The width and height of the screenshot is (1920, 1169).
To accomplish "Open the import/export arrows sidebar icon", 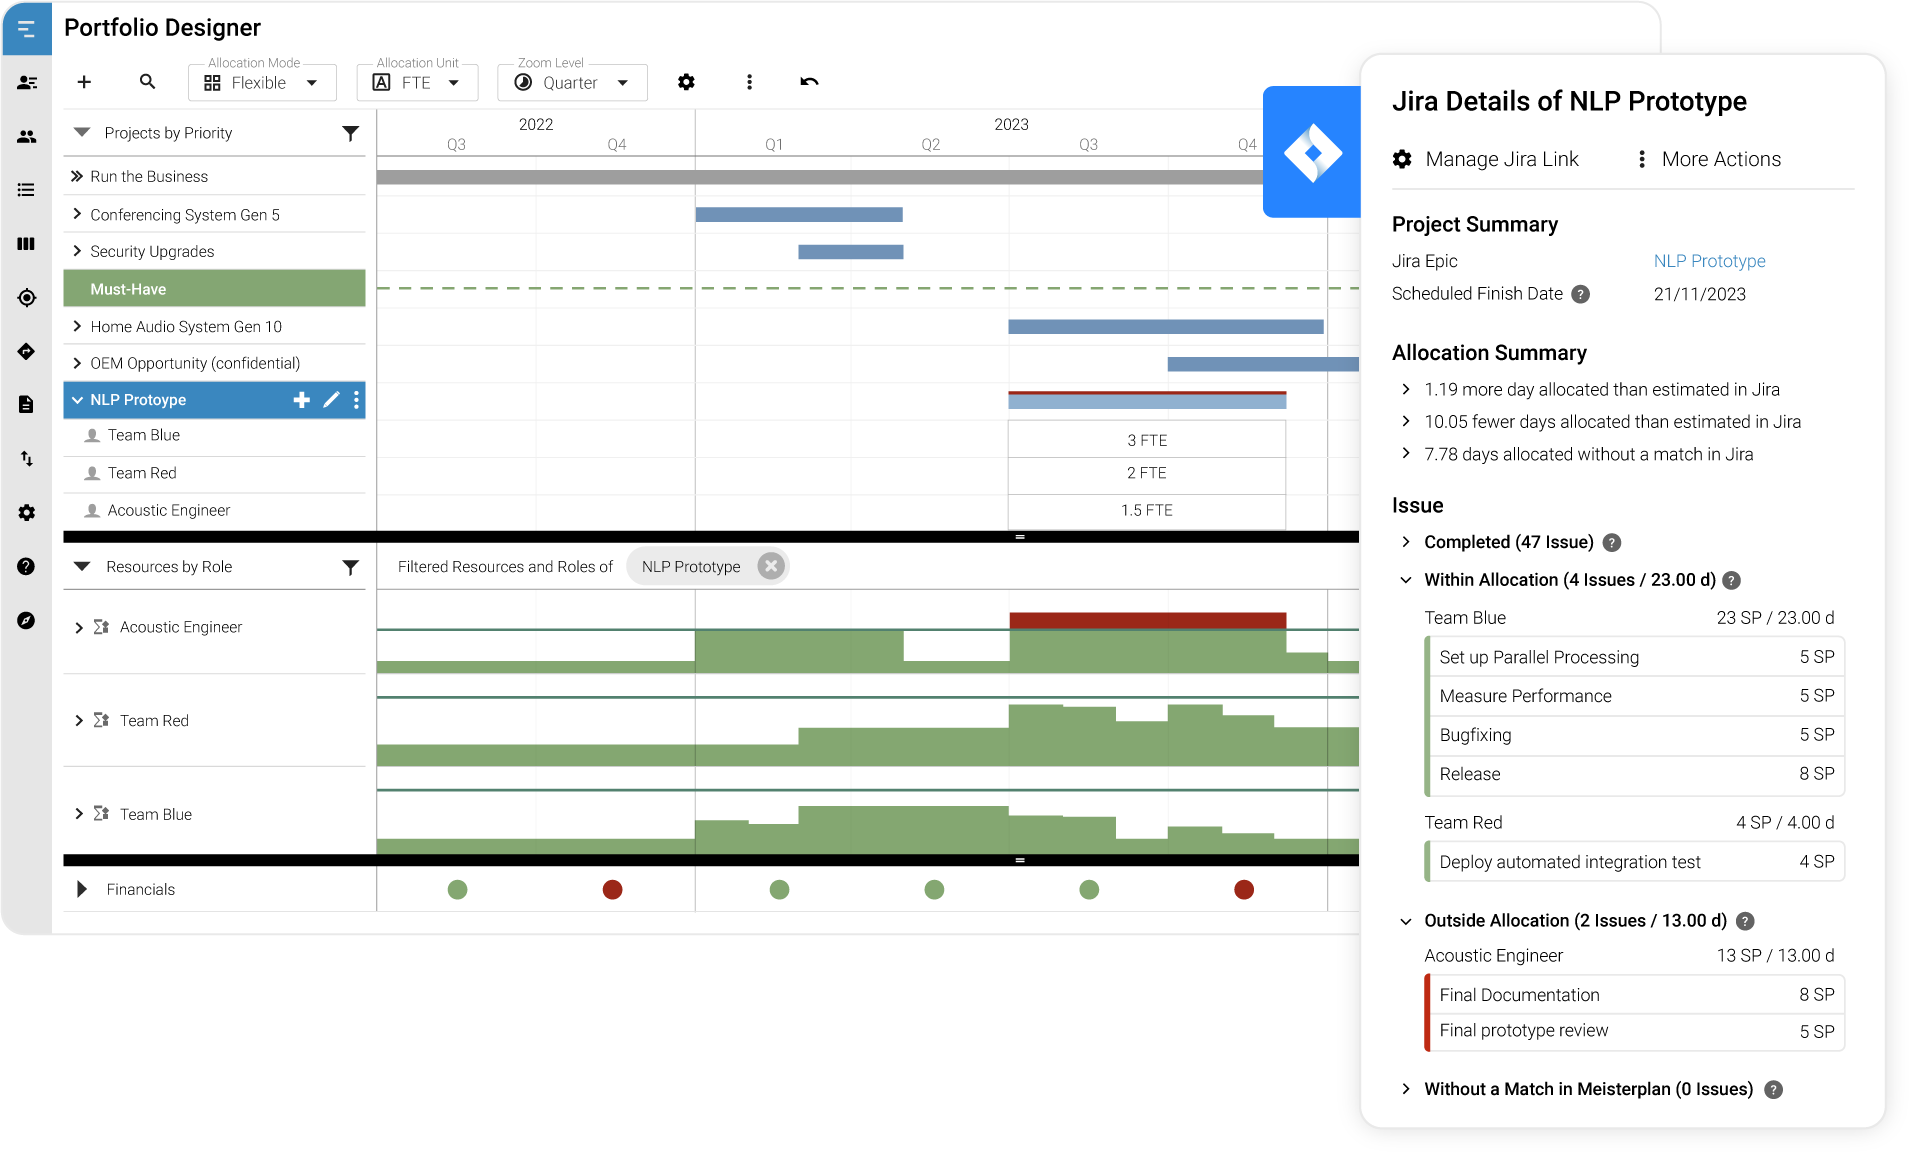I will [27, 459].
